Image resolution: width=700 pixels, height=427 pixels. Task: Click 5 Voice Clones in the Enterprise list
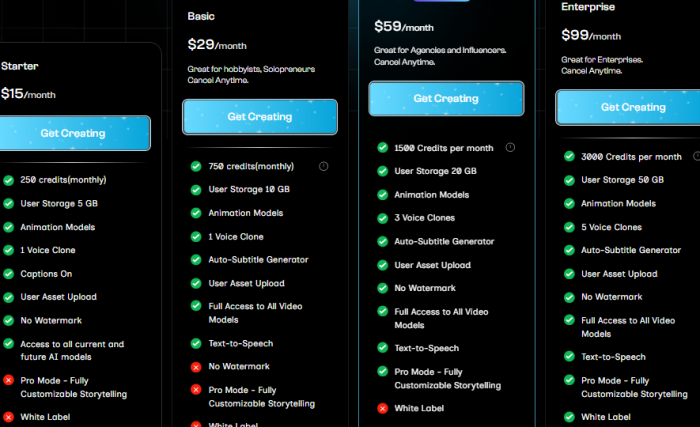(611, 227)
